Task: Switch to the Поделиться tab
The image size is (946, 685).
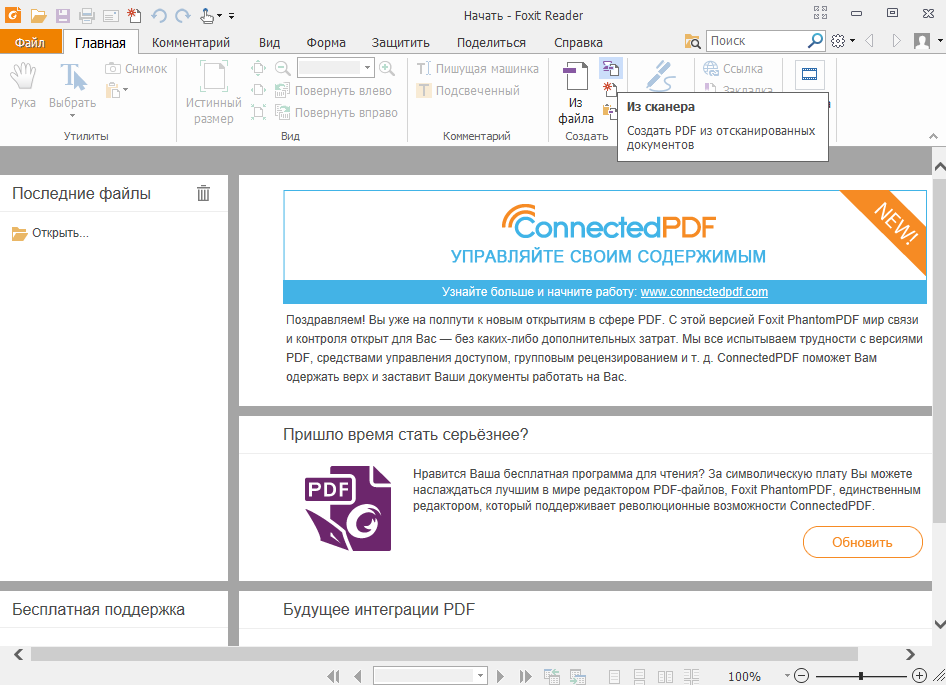Action: (x=491, y=43)
